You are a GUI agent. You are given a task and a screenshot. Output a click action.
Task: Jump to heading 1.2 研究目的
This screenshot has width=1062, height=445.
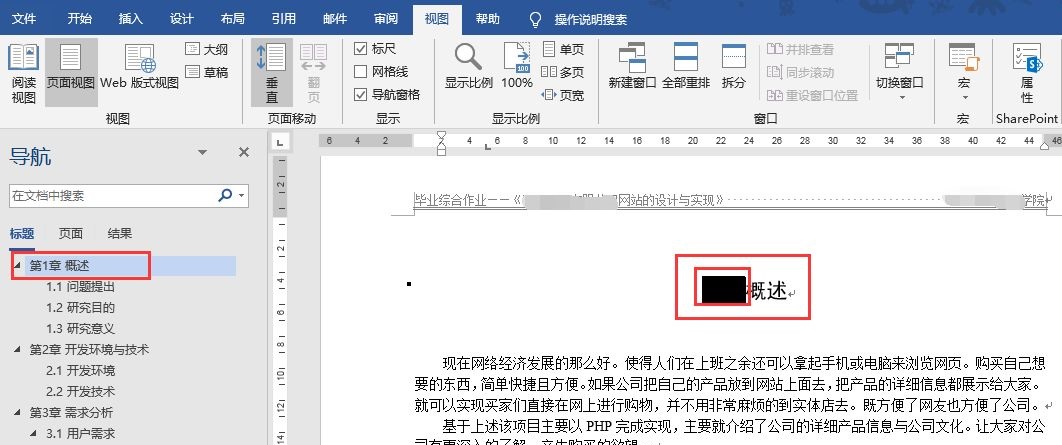[80, 308]
